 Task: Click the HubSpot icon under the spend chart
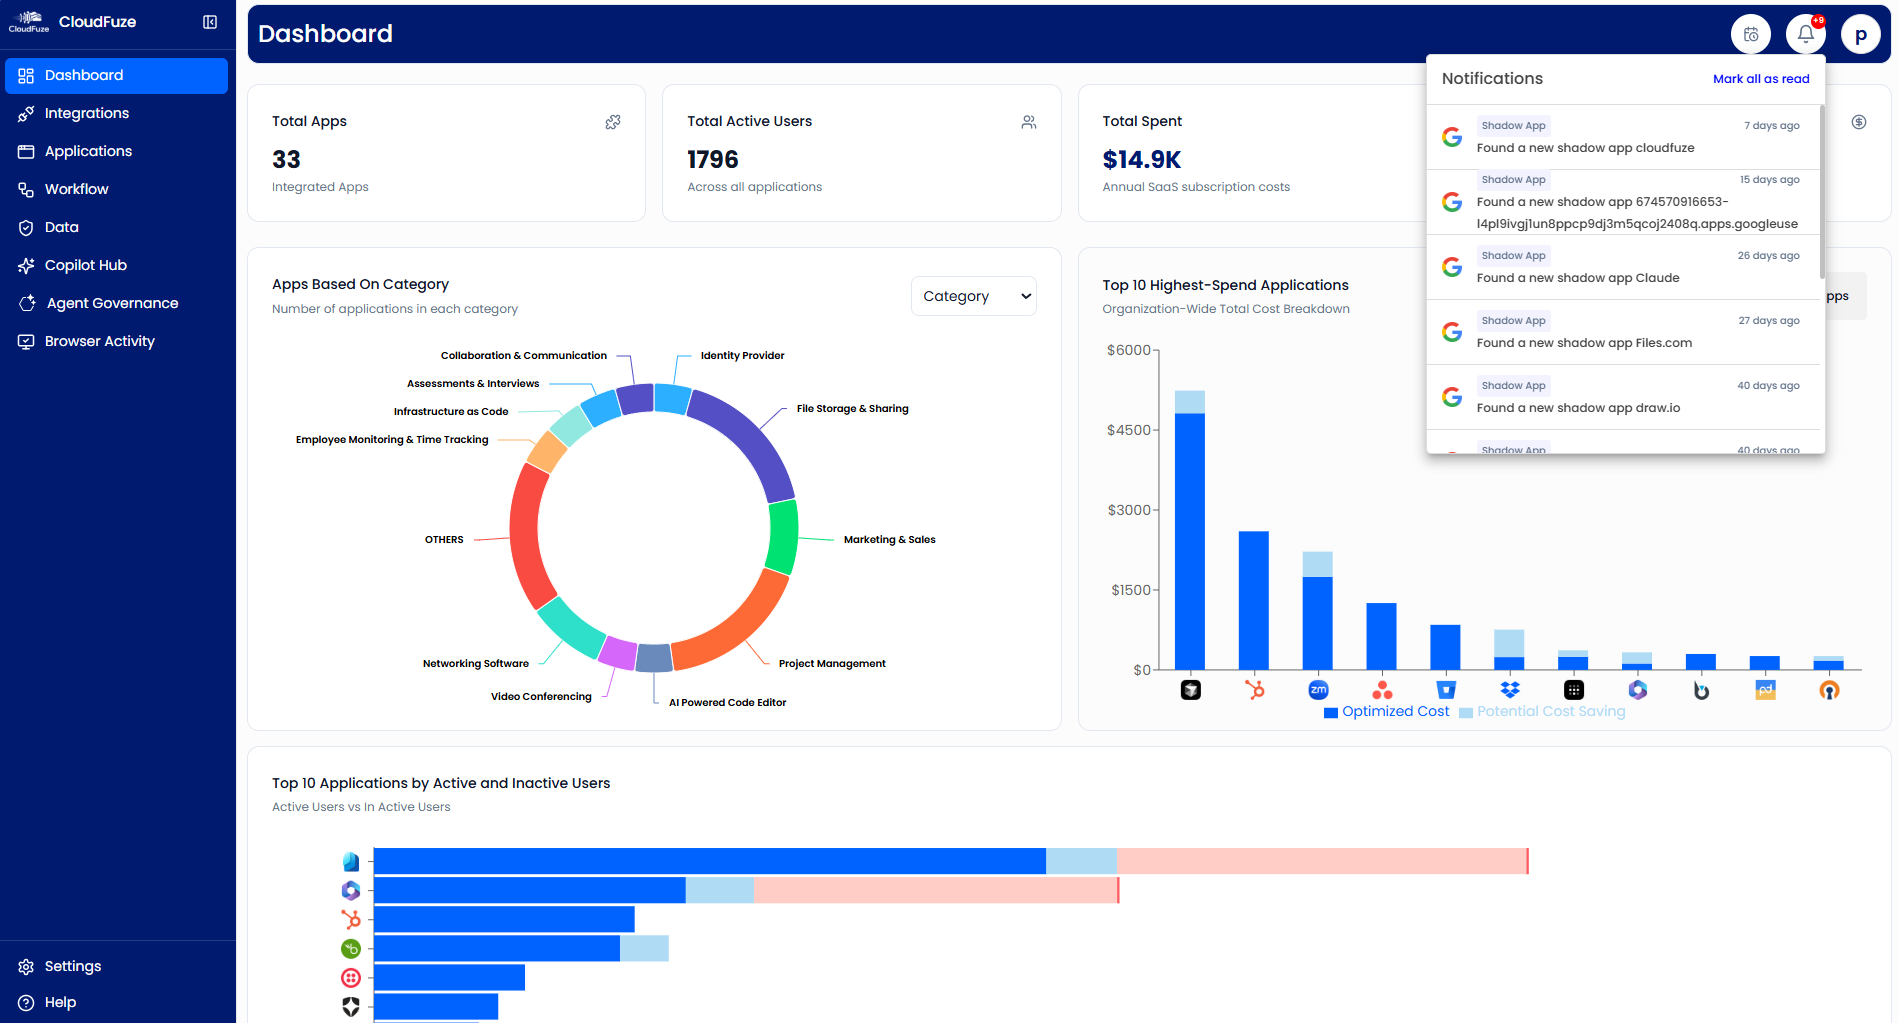(1254, 690)
